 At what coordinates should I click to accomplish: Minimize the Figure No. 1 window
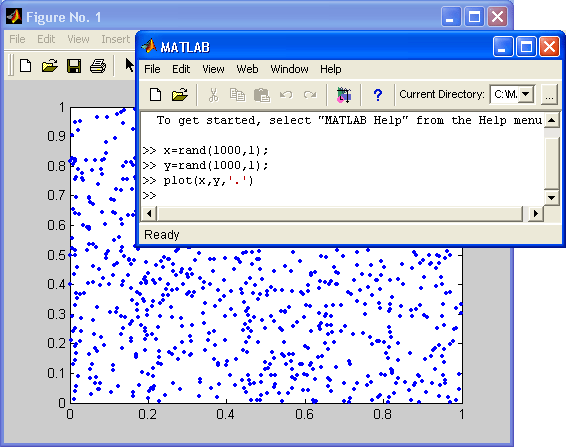point(450,17)
